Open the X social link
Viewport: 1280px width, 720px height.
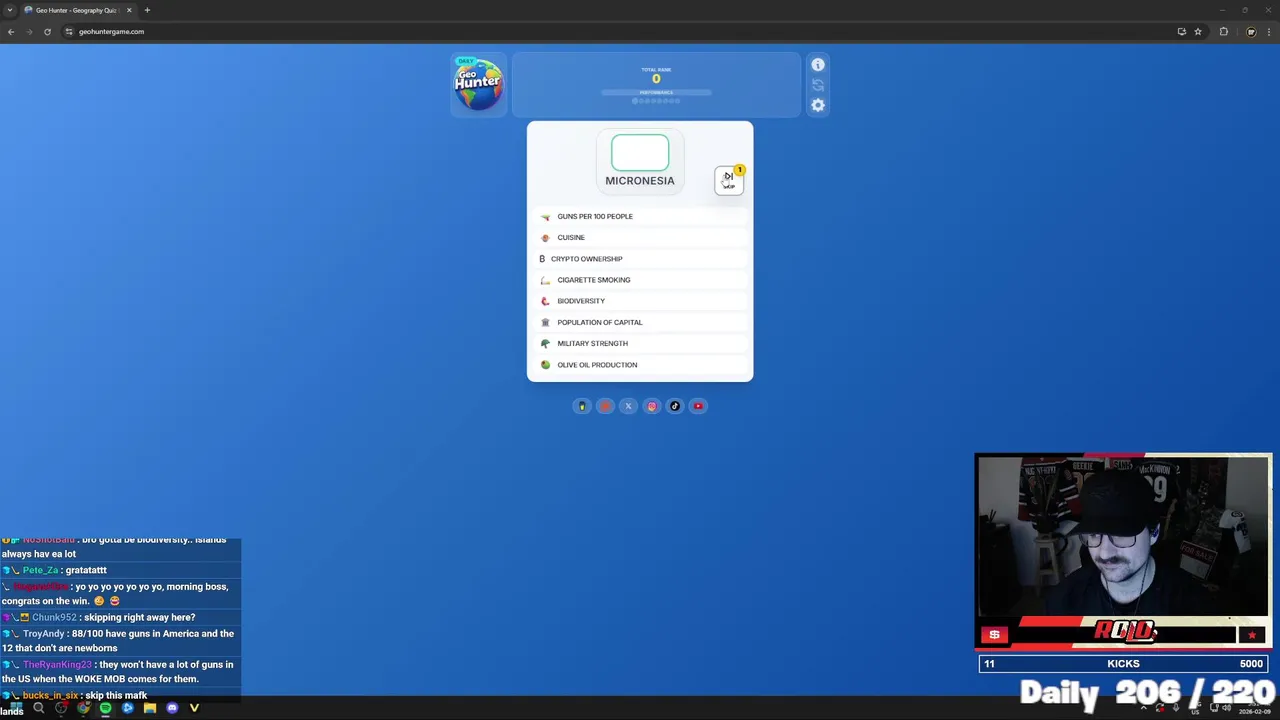[628, 406]
